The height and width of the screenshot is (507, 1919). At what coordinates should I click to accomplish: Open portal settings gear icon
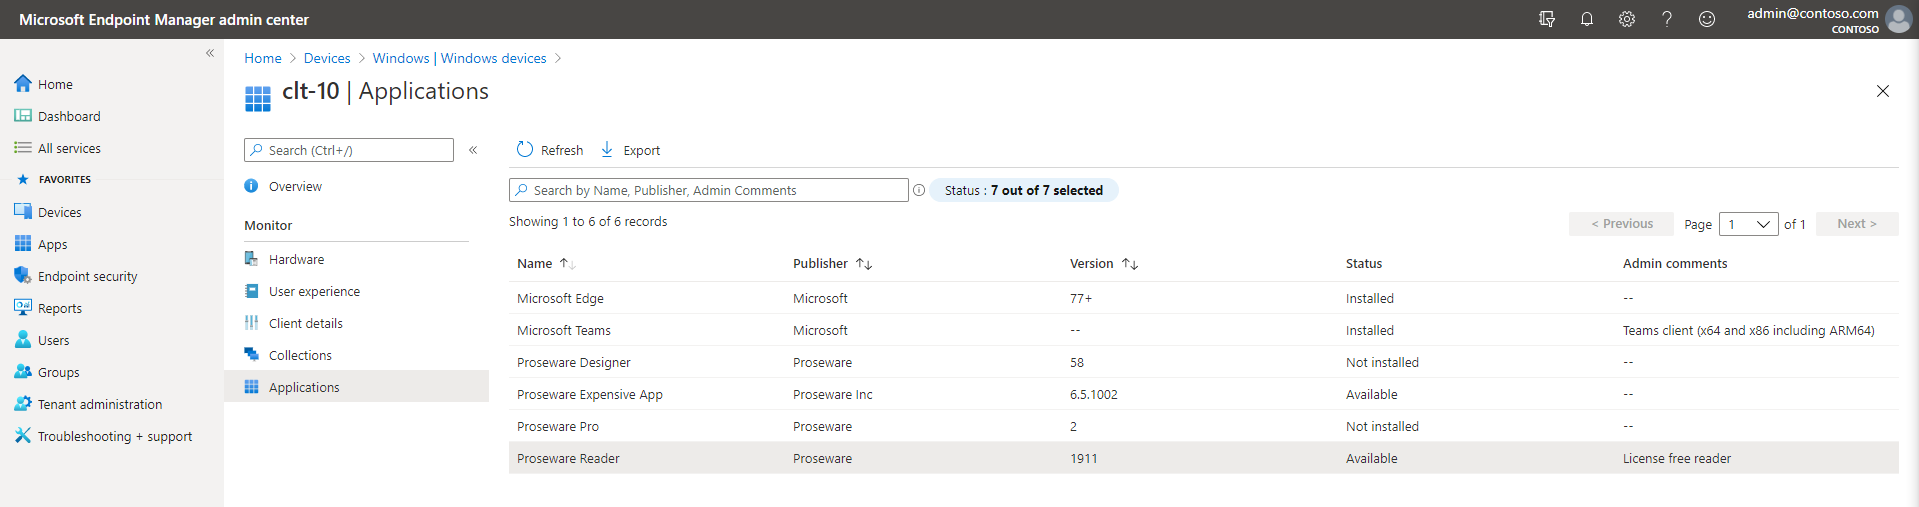[x=1626, y=19]
